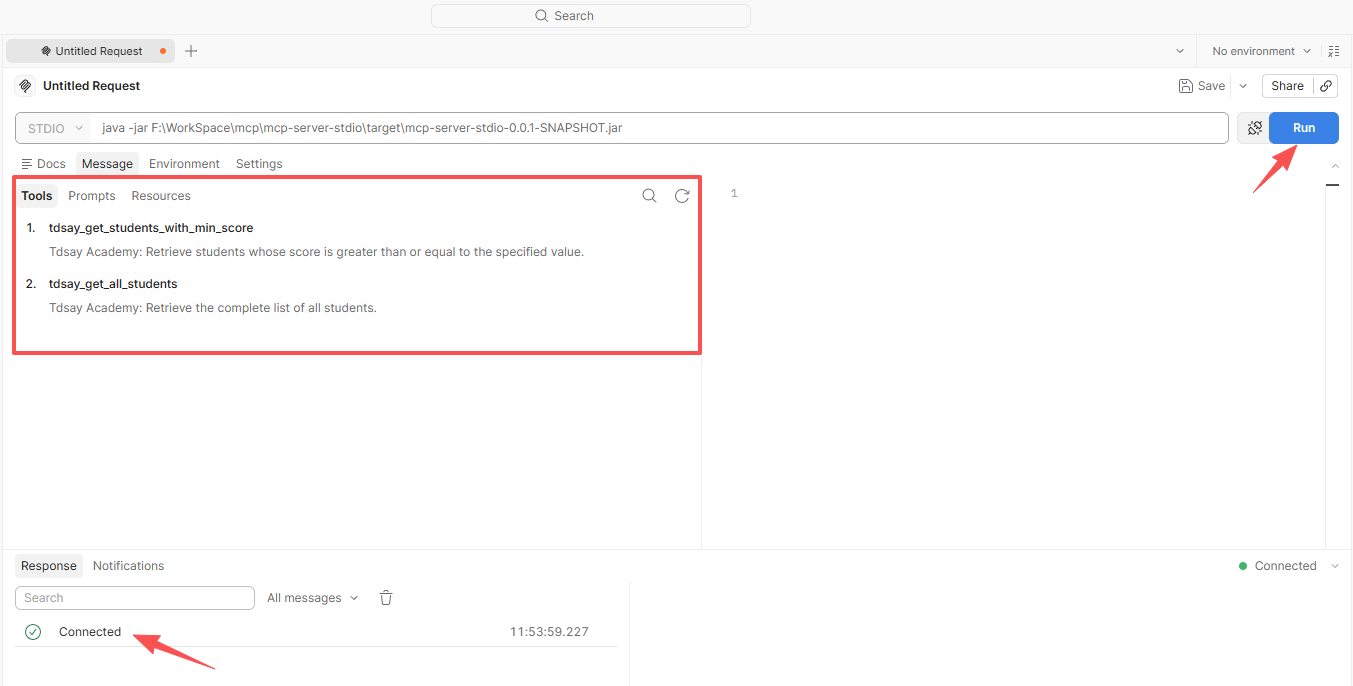The image size is (1353, 686).
Task: Click the response Search input field
Action: pyautogui.click(x=135, y=598)
